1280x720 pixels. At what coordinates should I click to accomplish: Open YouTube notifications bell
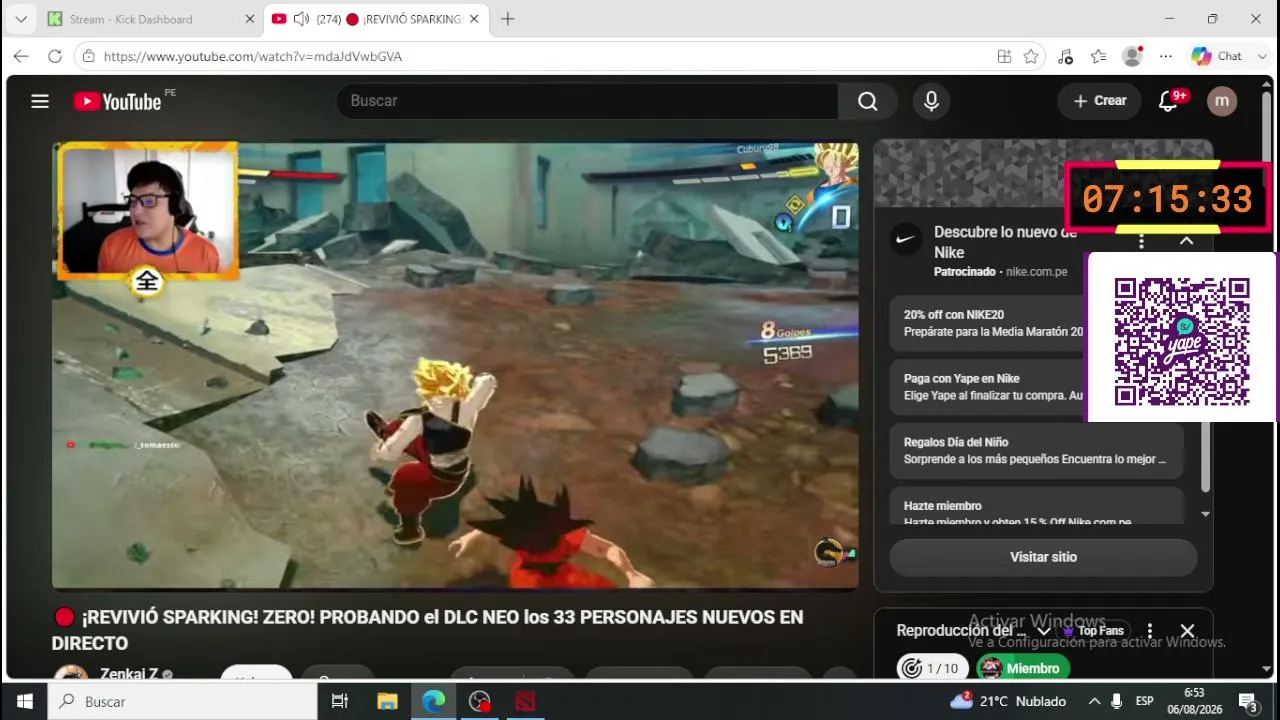[1168, 101]
